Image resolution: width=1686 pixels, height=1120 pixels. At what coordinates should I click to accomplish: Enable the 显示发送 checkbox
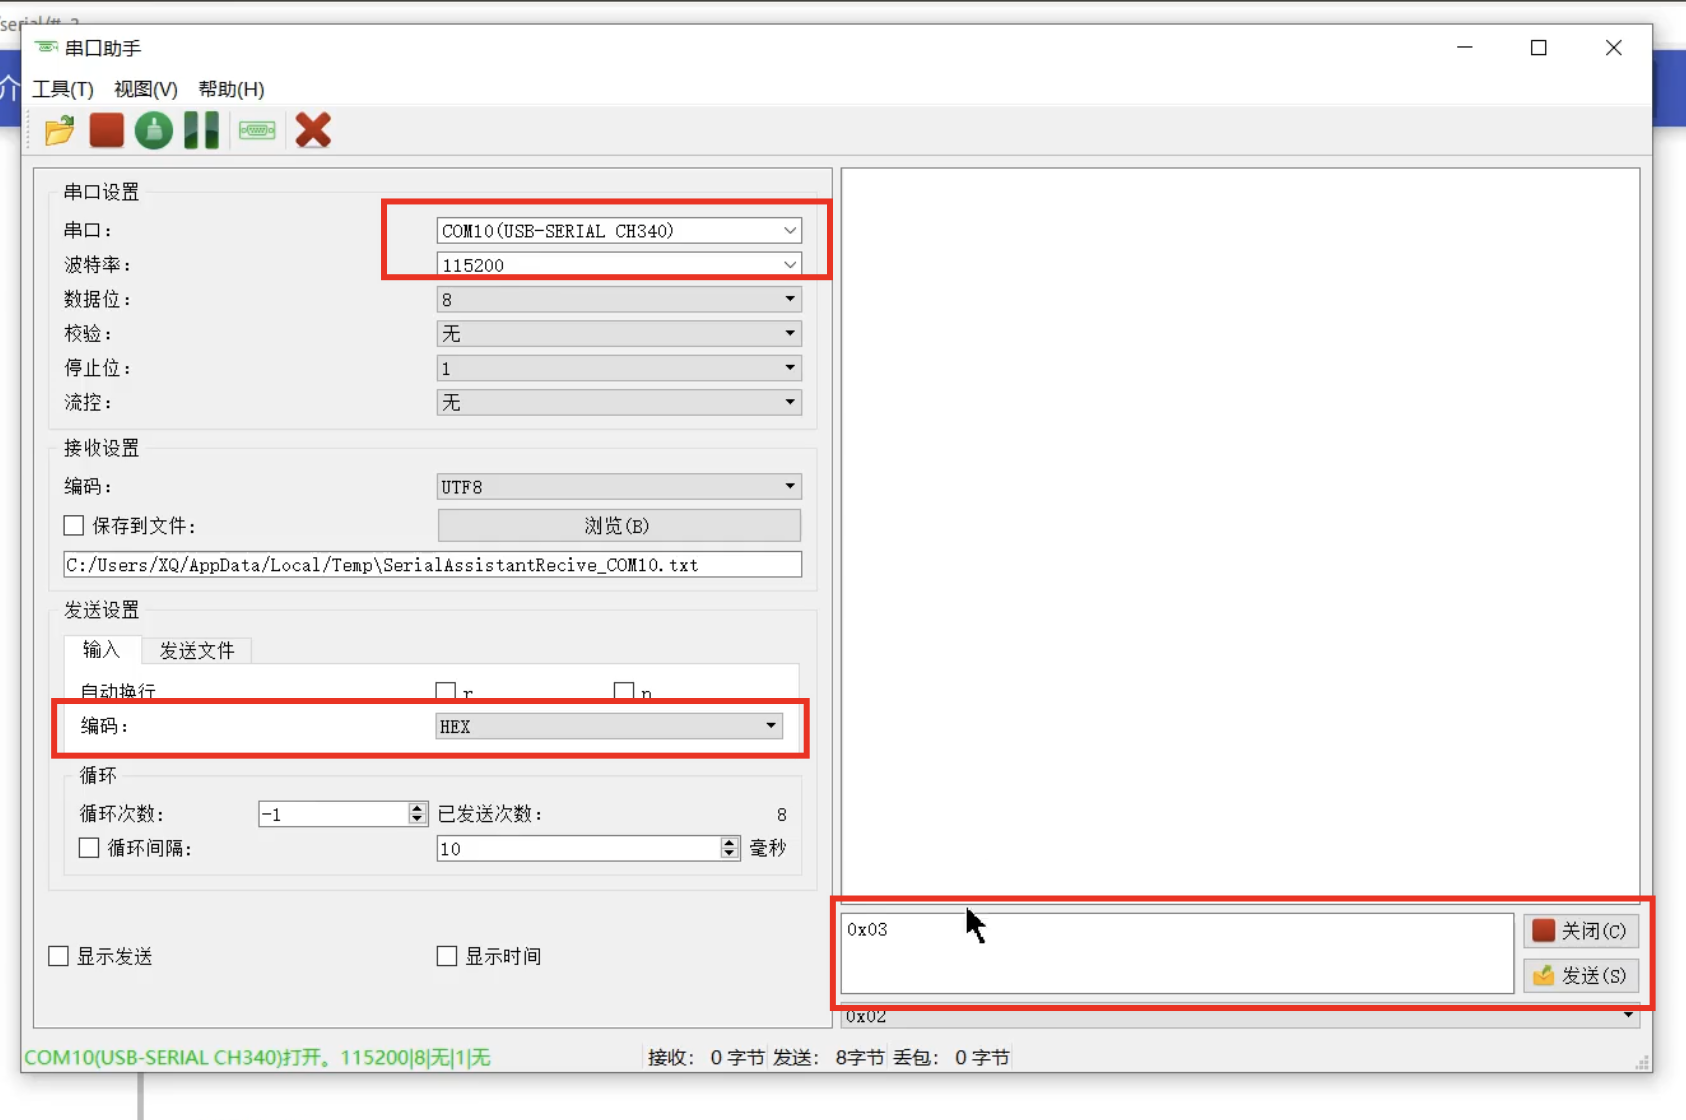(x=59, y=956)
